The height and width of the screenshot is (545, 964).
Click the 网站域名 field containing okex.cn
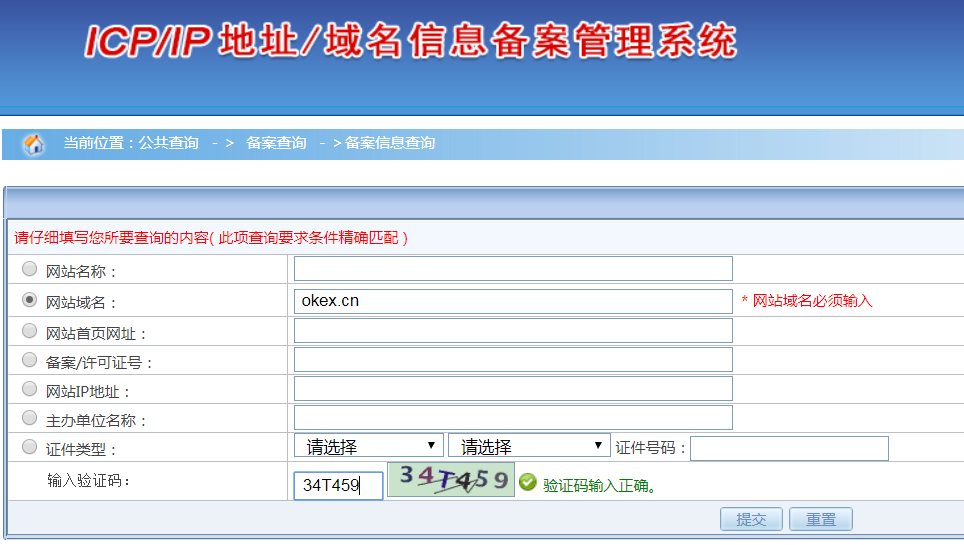[513, 301]
